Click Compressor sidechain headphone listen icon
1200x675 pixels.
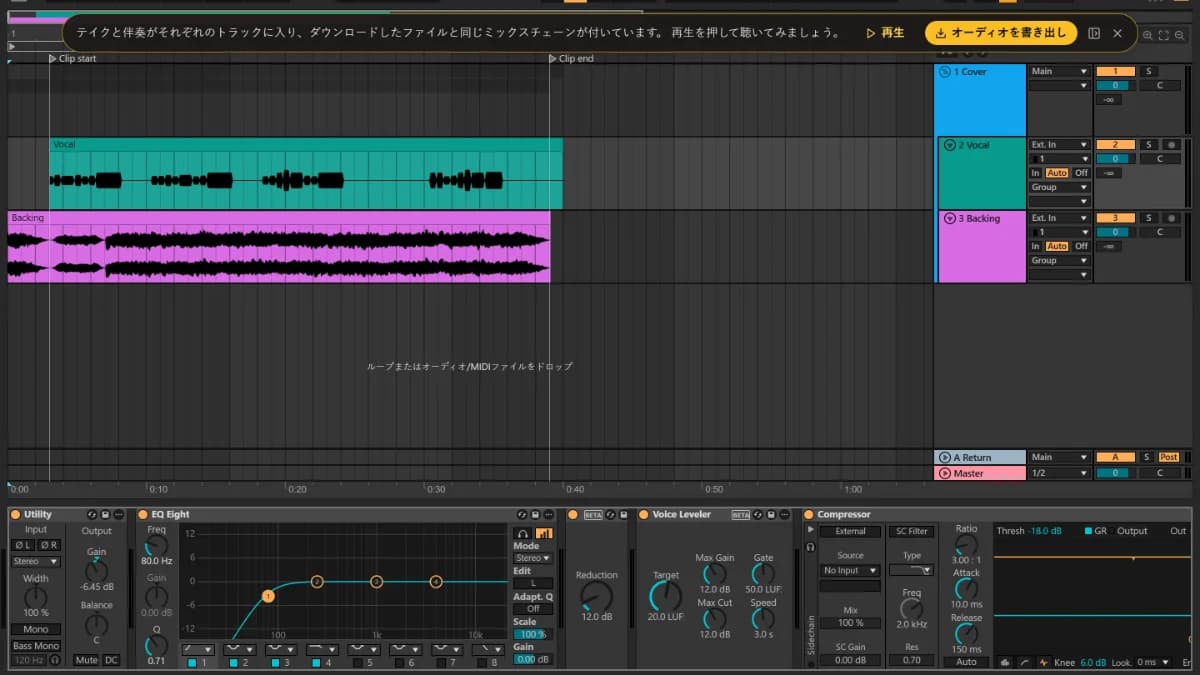pyautogui.click(x=810, y=547)
